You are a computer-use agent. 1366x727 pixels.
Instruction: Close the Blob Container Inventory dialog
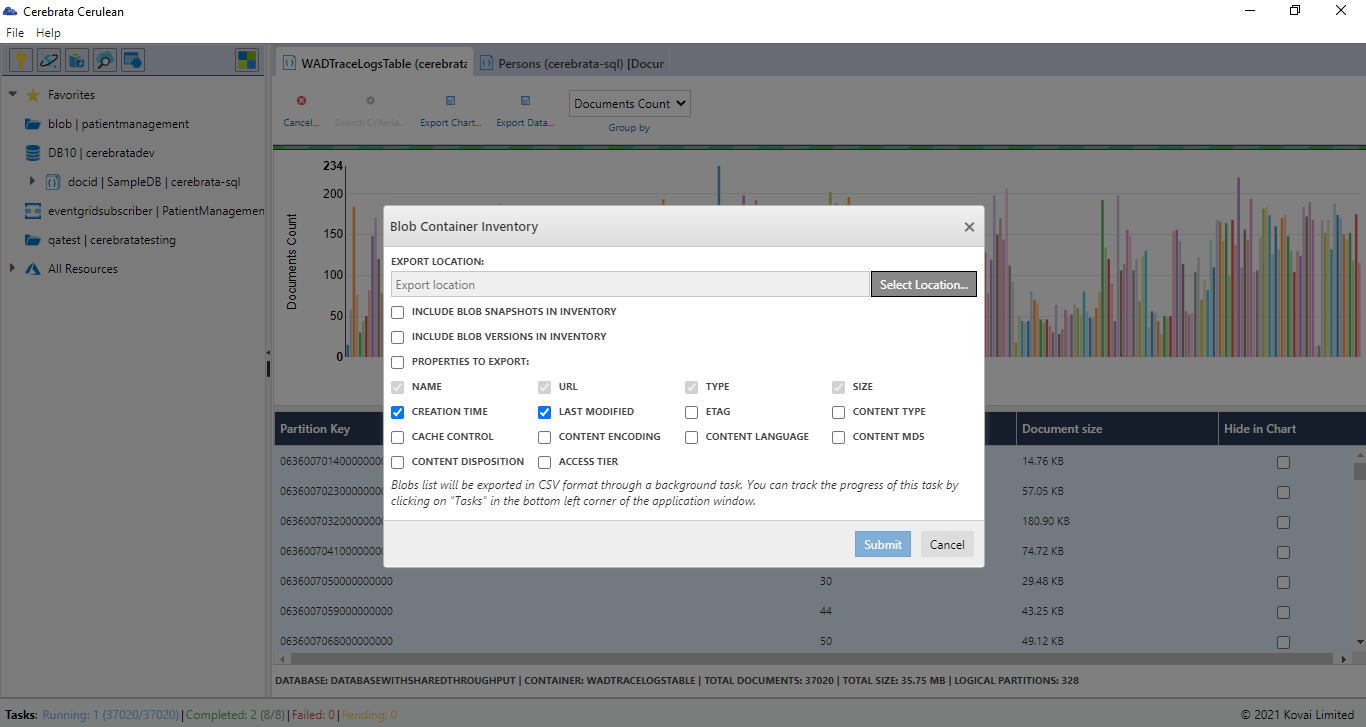[x=969, y=227]
